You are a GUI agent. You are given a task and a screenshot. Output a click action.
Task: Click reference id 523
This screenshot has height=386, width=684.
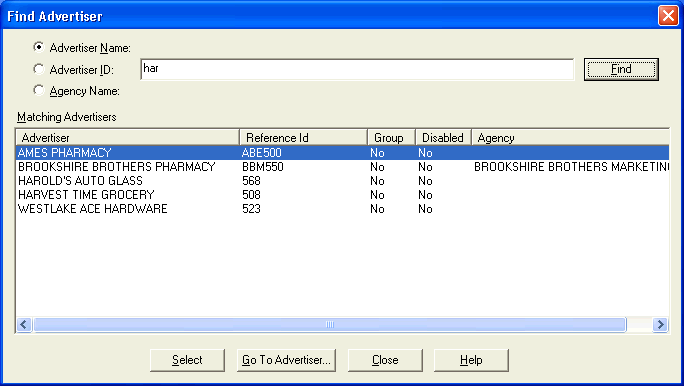coord(251,208)
